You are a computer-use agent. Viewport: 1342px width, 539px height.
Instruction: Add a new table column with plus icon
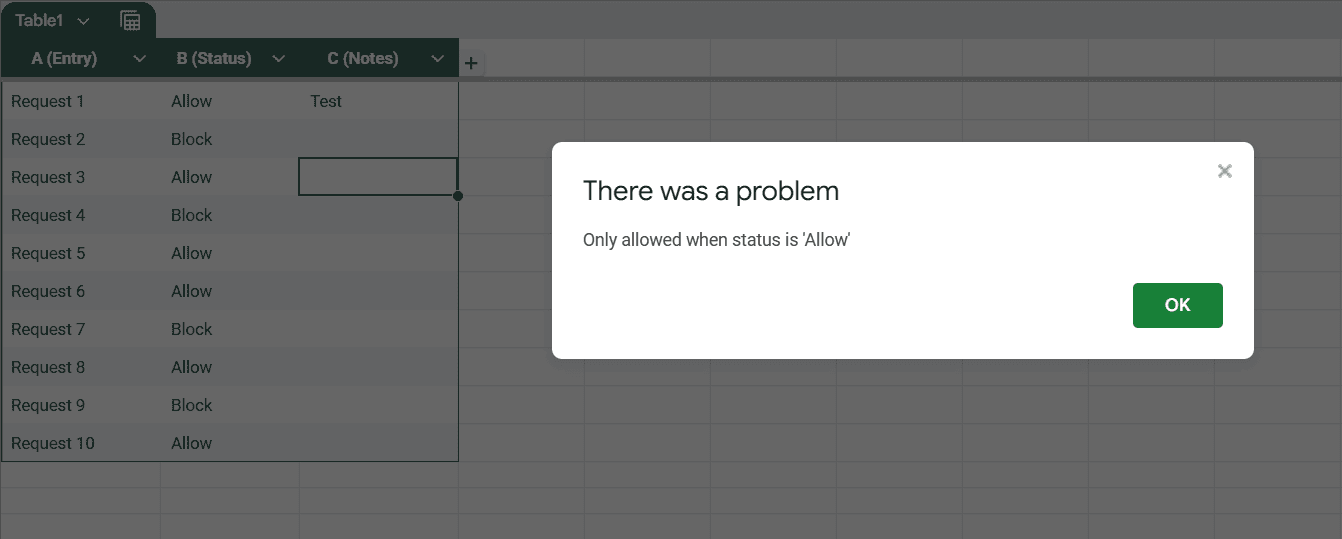[471, 64]
